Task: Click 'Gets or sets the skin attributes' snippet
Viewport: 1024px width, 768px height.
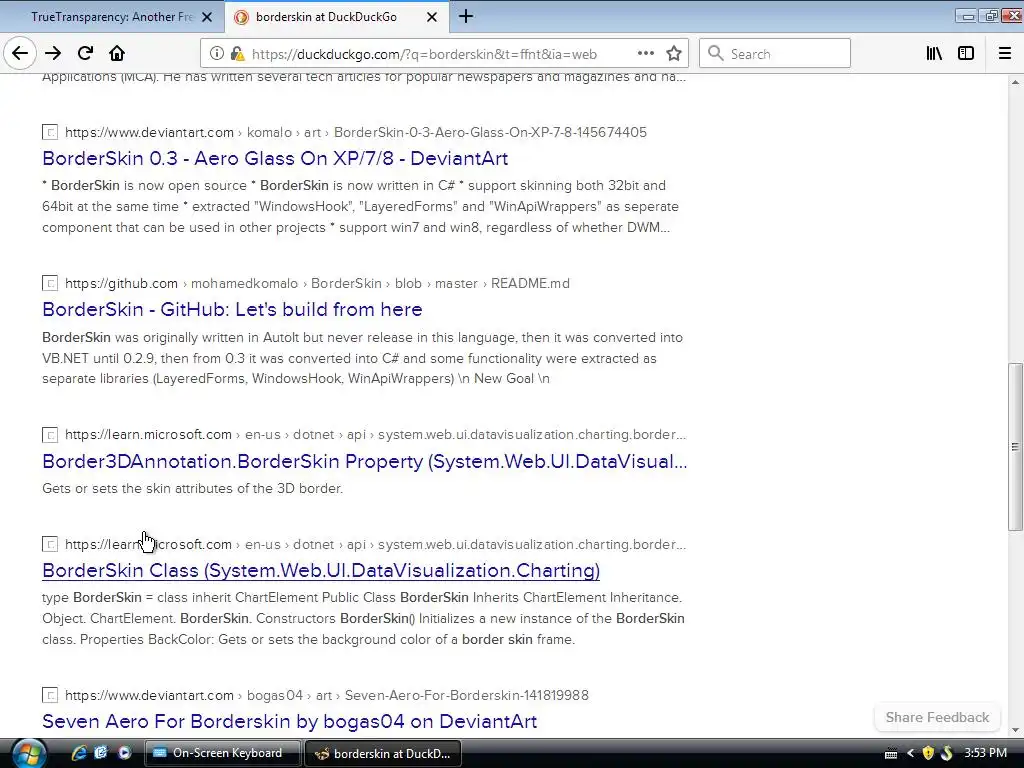Action: point(193,488)
